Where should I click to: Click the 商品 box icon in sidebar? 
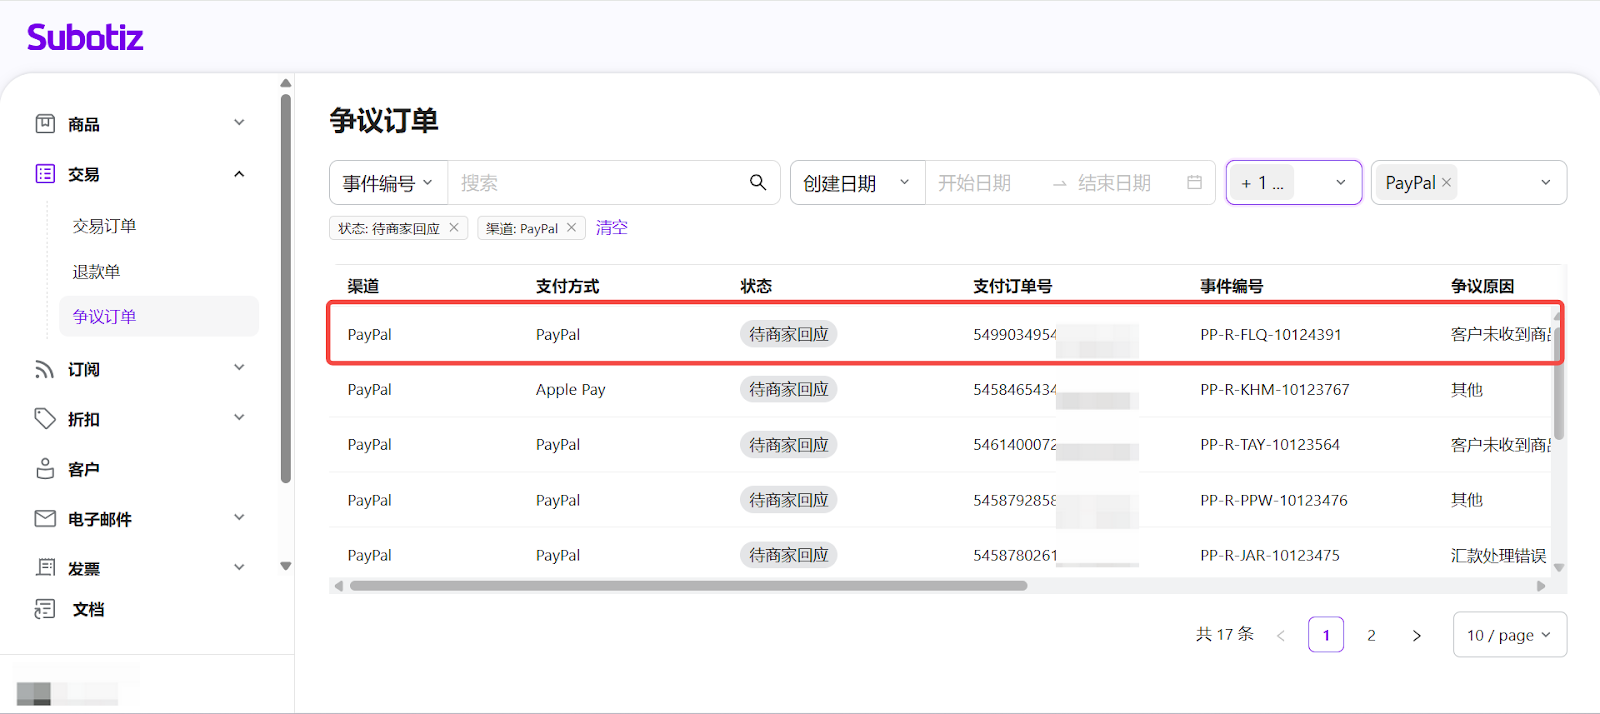click(x=45, y=124)
